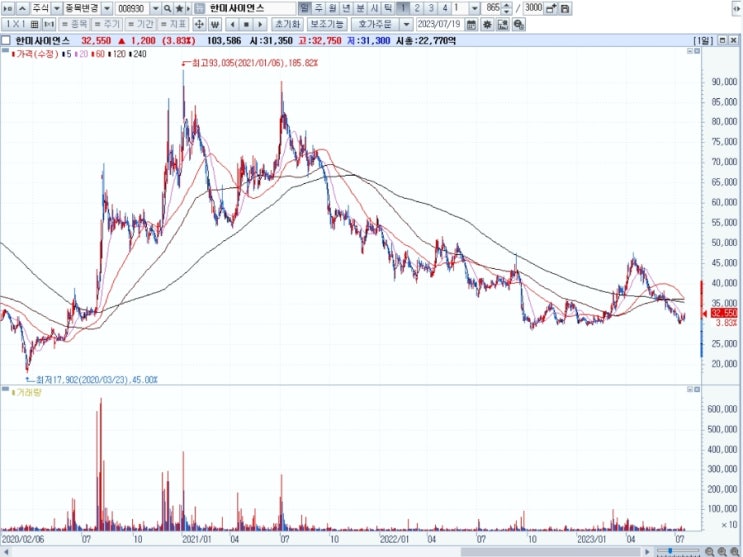743x557 pixels.
Task: Click the date field 2023/07/19
Action: point(440,24)
